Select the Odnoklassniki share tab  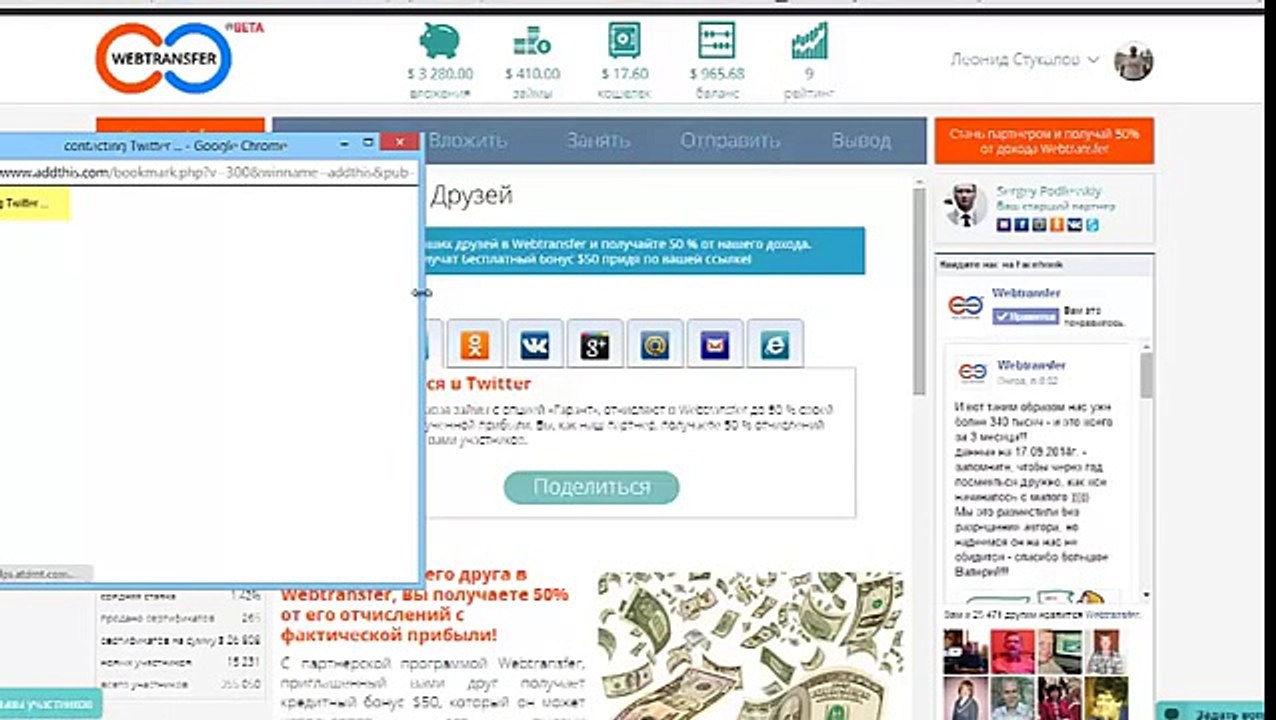(474, 345)
